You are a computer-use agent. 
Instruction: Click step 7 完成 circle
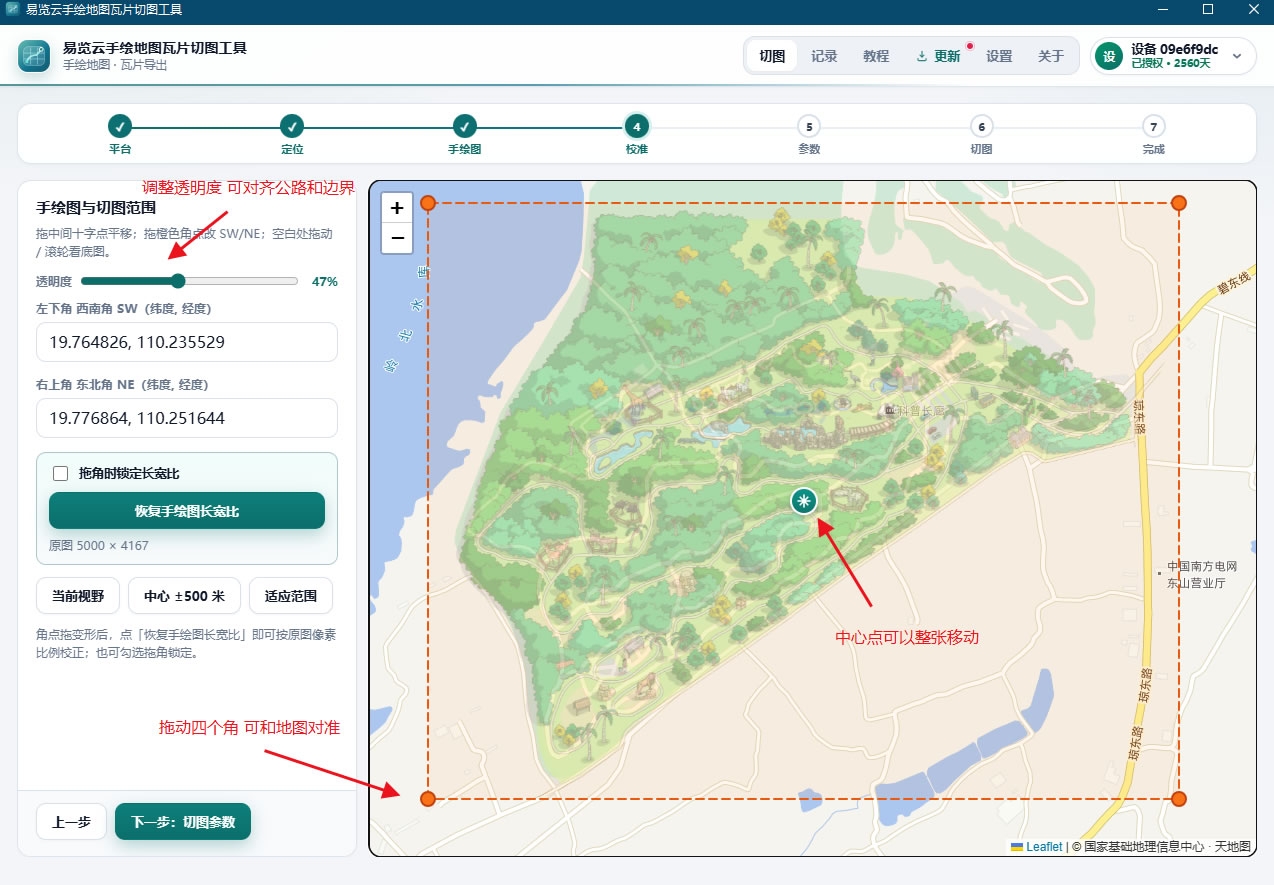1154,126
